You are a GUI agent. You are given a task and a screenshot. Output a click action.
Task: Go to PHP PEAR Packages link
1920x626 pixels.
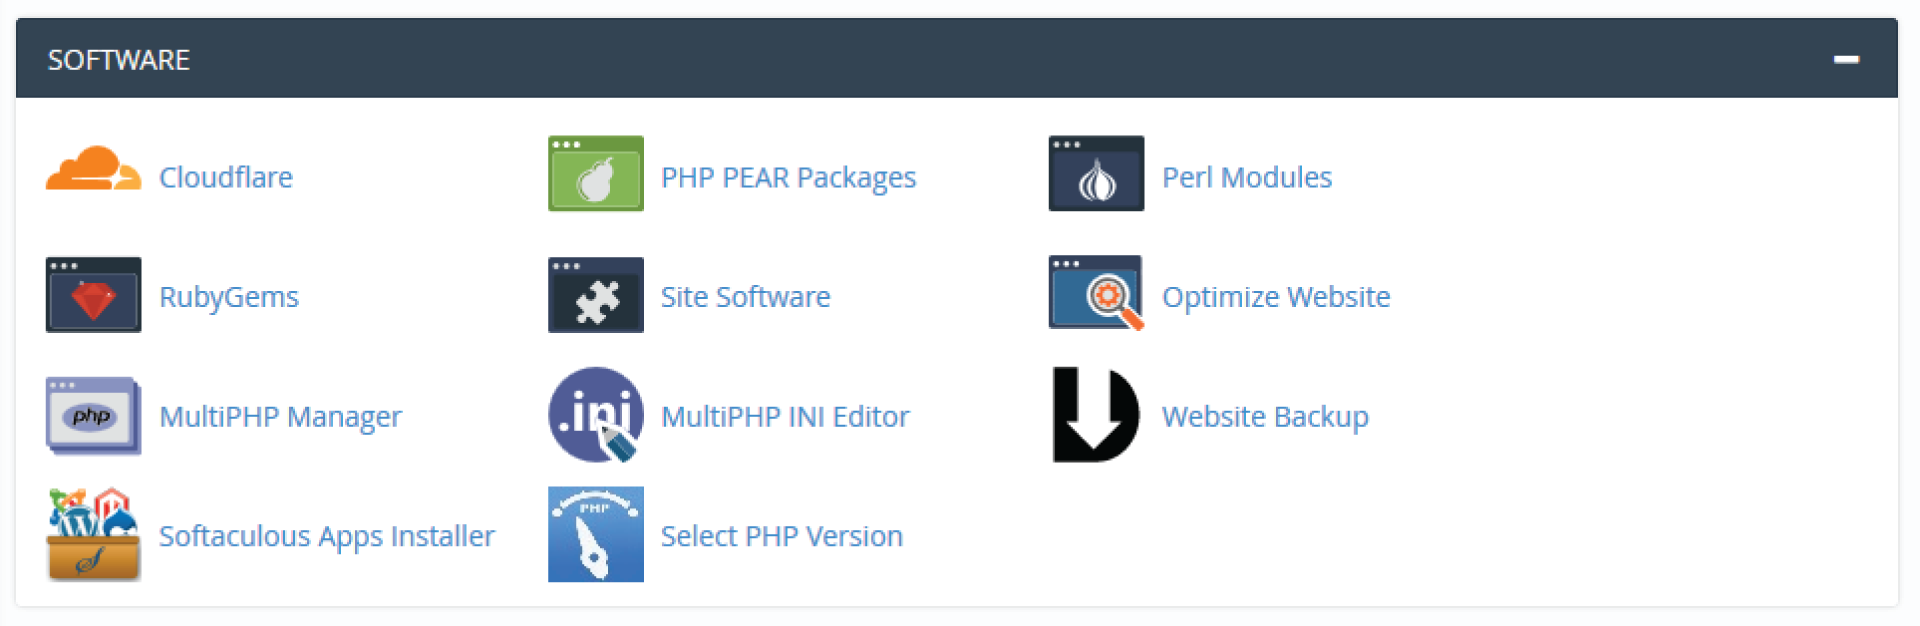pyautogui.click(x=788, y=177)
